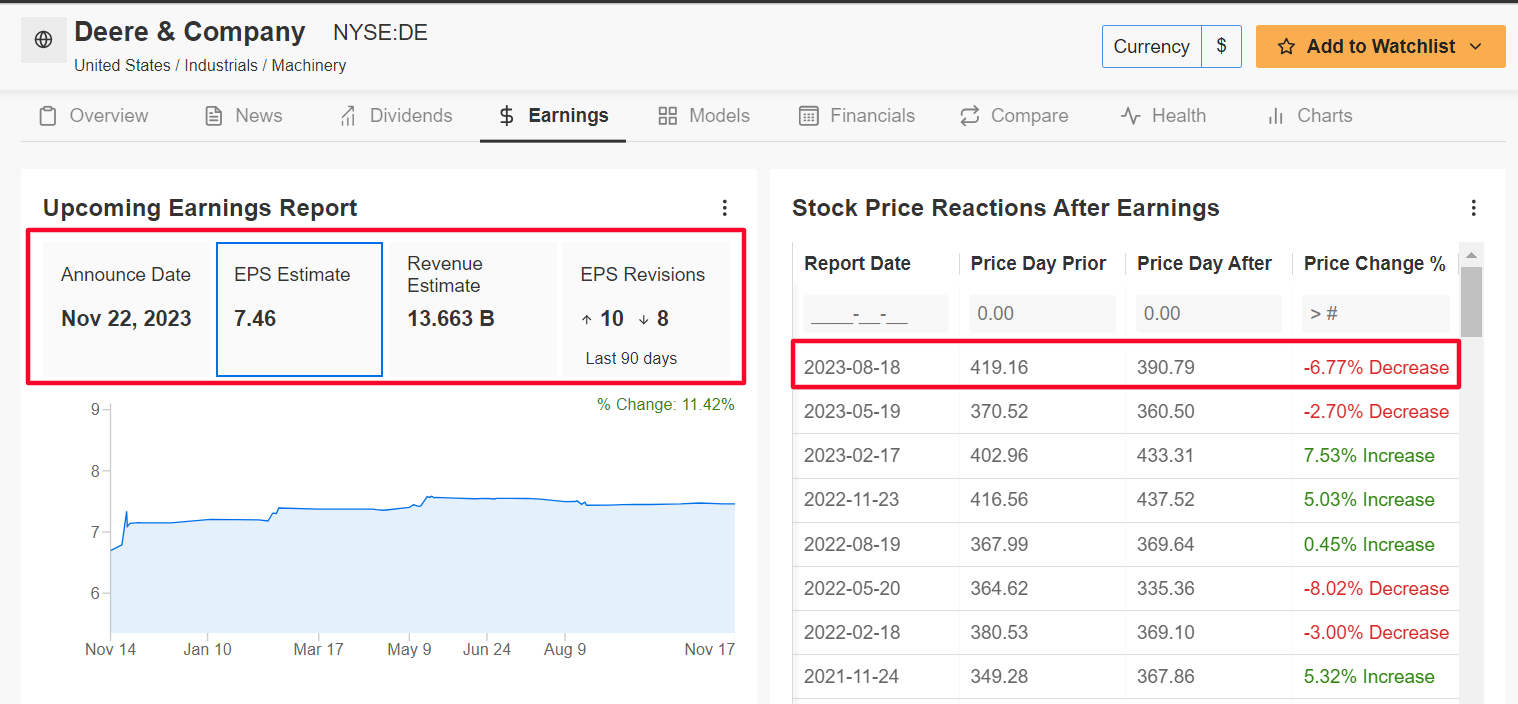Click the 2022-05-20 report date cell

[x=852, y=589]
